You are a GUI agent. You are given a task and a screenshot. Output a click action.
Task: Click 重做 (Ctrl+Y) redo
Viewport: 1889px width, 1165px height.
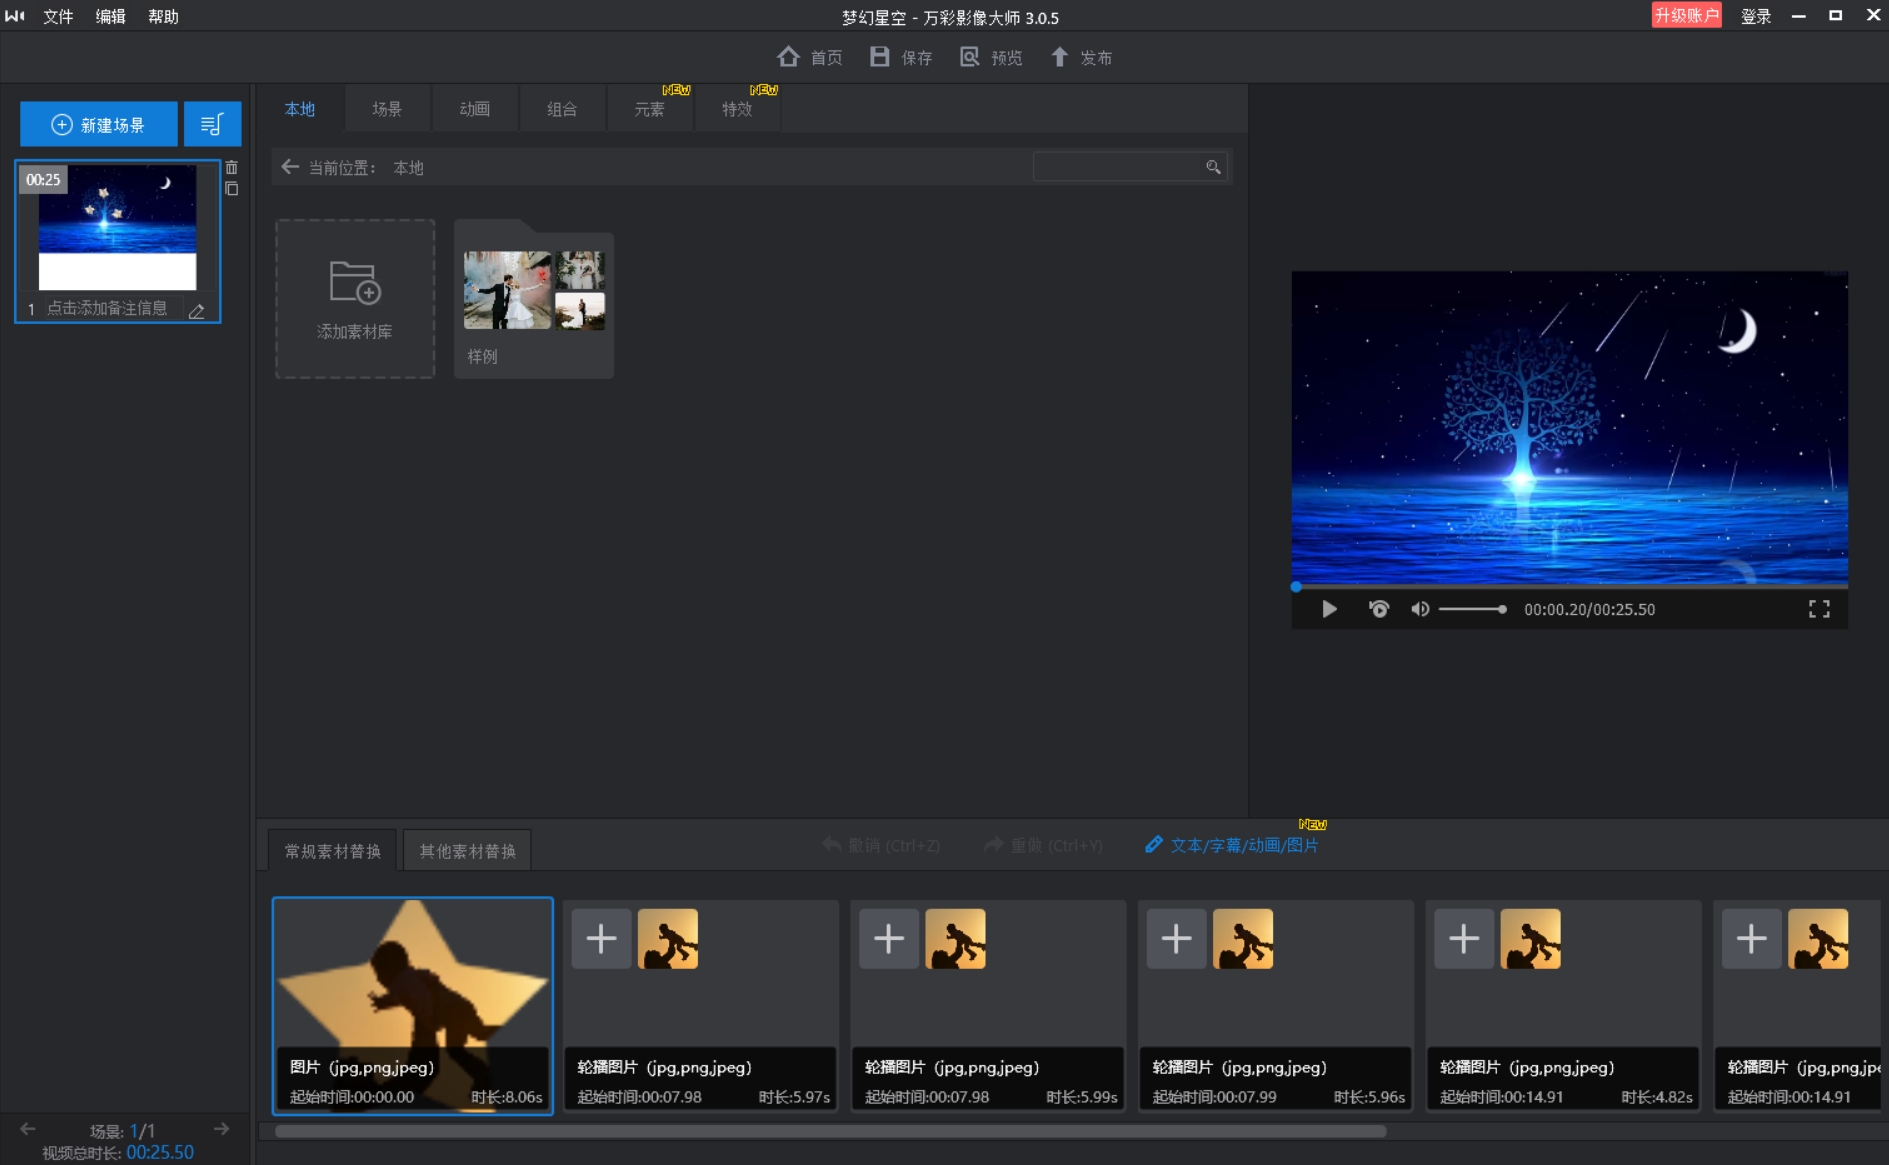1043,845
